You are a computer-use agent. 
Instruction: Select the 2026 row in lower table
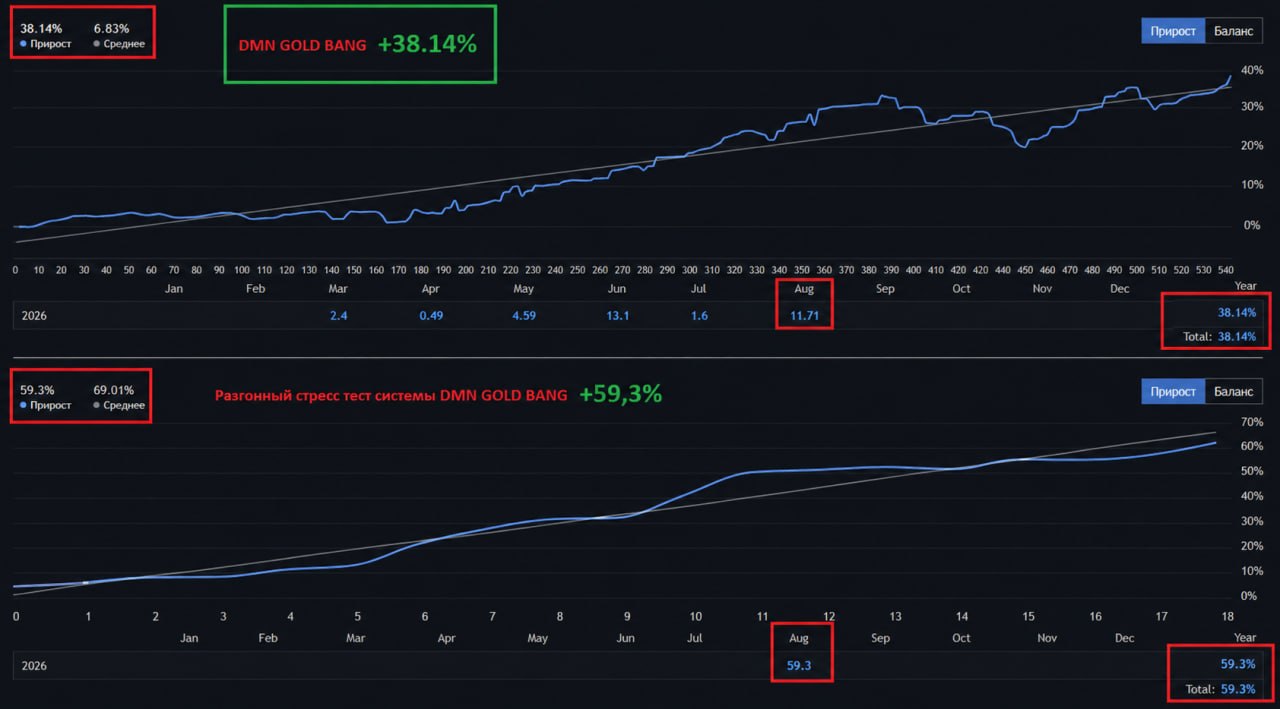(639, 665)
